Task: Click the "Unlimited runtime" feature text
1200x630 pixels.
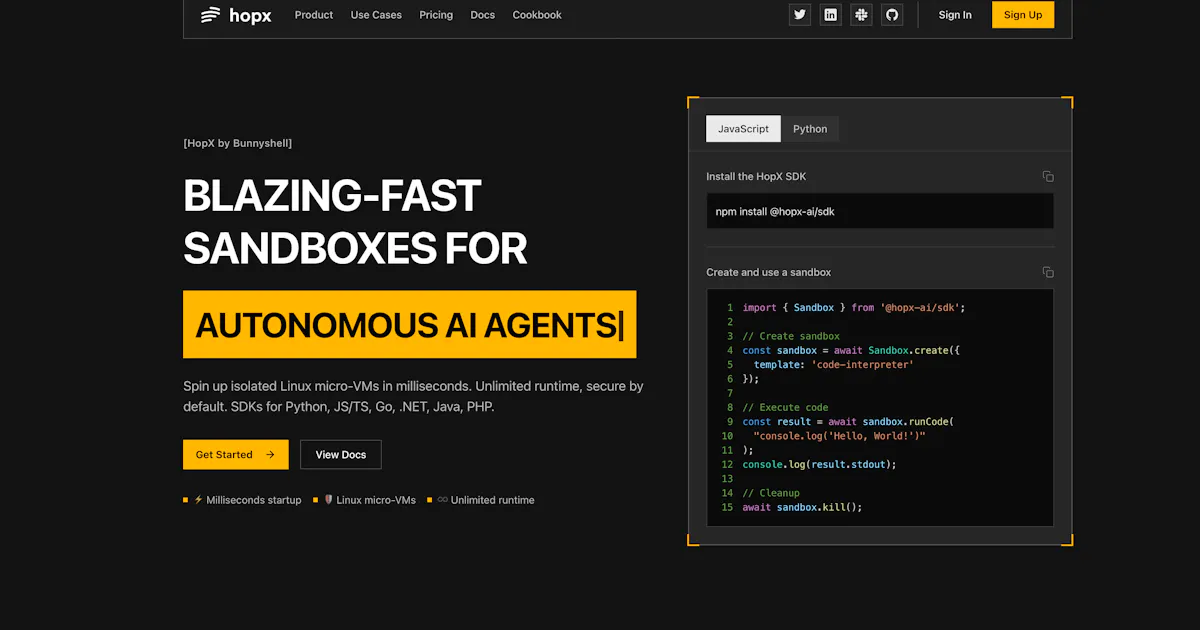Action: [x=493, y=500]
